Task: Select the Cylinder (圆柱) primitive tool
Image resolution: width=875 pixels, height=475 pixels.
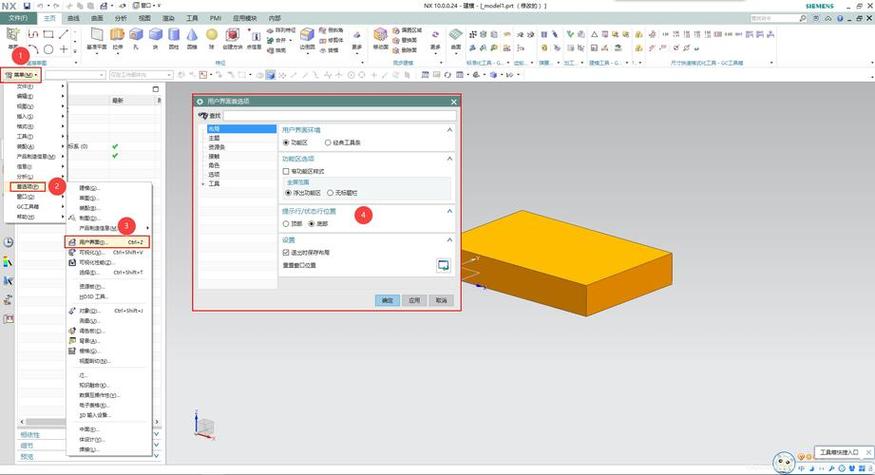Action: 174,39
